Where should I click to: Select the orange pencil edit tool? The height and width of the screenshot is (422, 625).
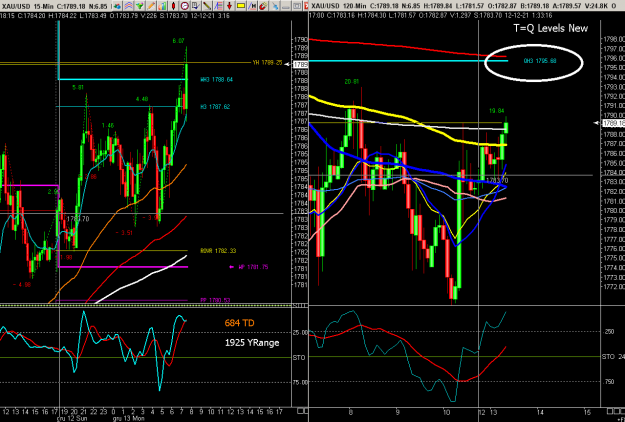151,6
